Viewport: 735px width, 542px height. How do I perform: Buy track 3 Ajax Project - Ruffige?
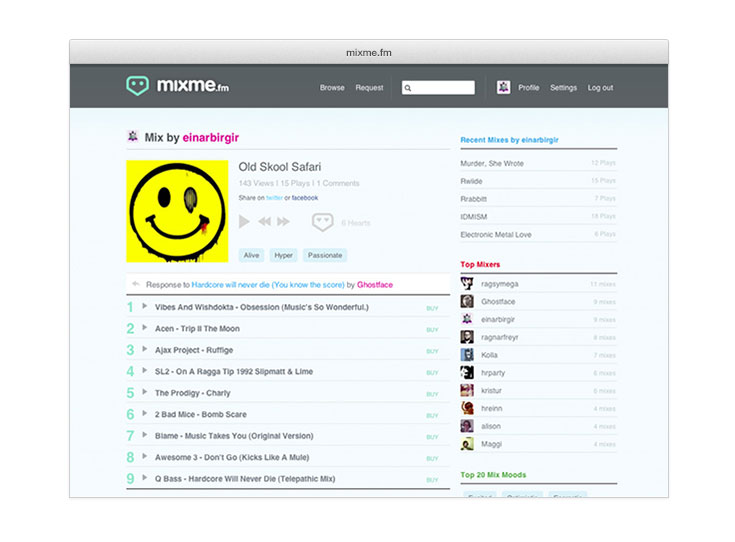[x=432, y=351]
